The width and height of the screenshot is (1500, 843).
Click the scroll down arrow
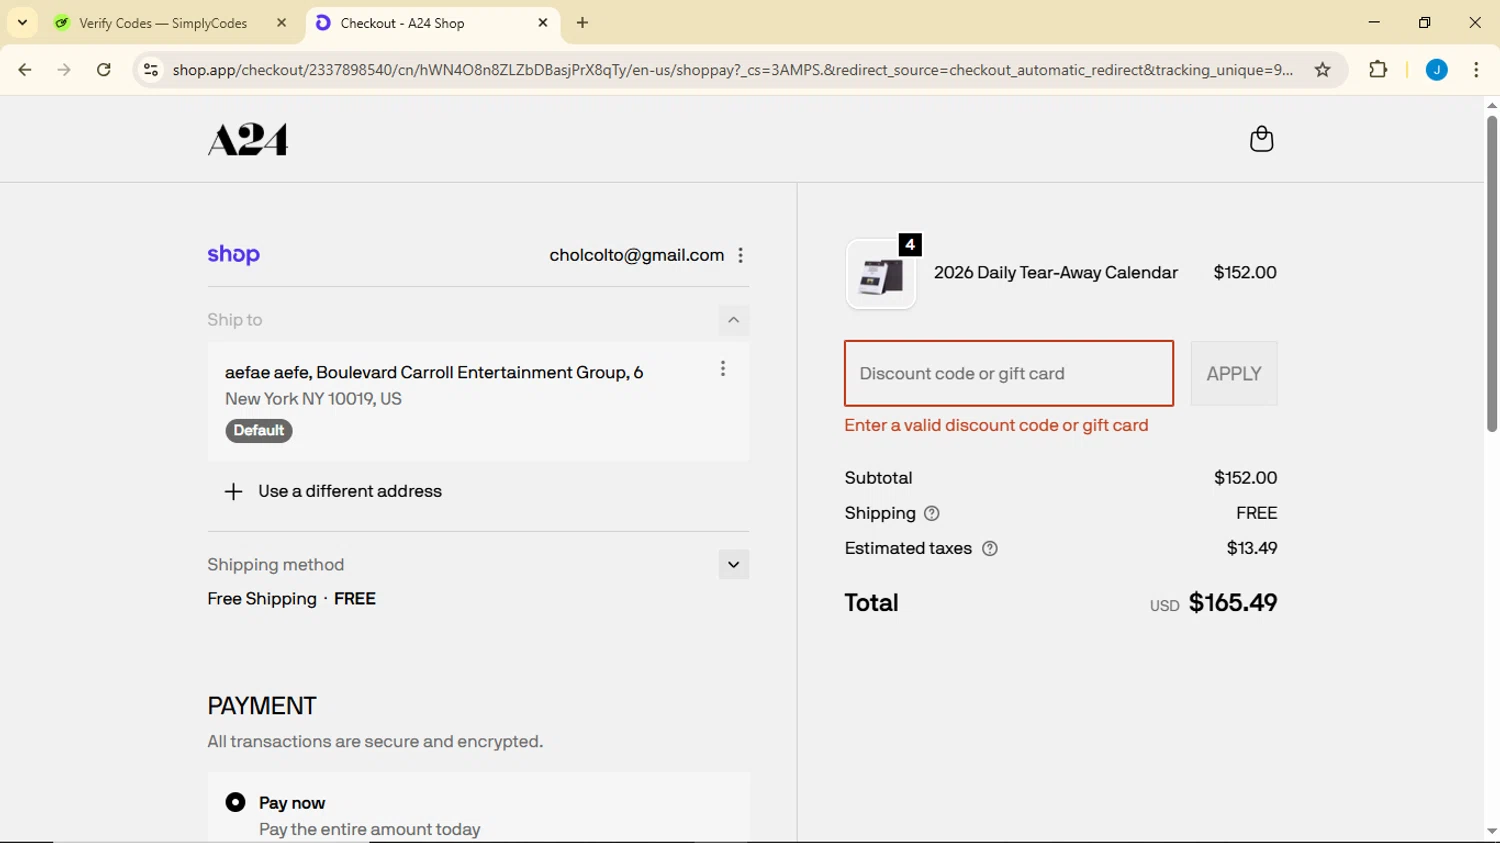(x=1491, y=832)
